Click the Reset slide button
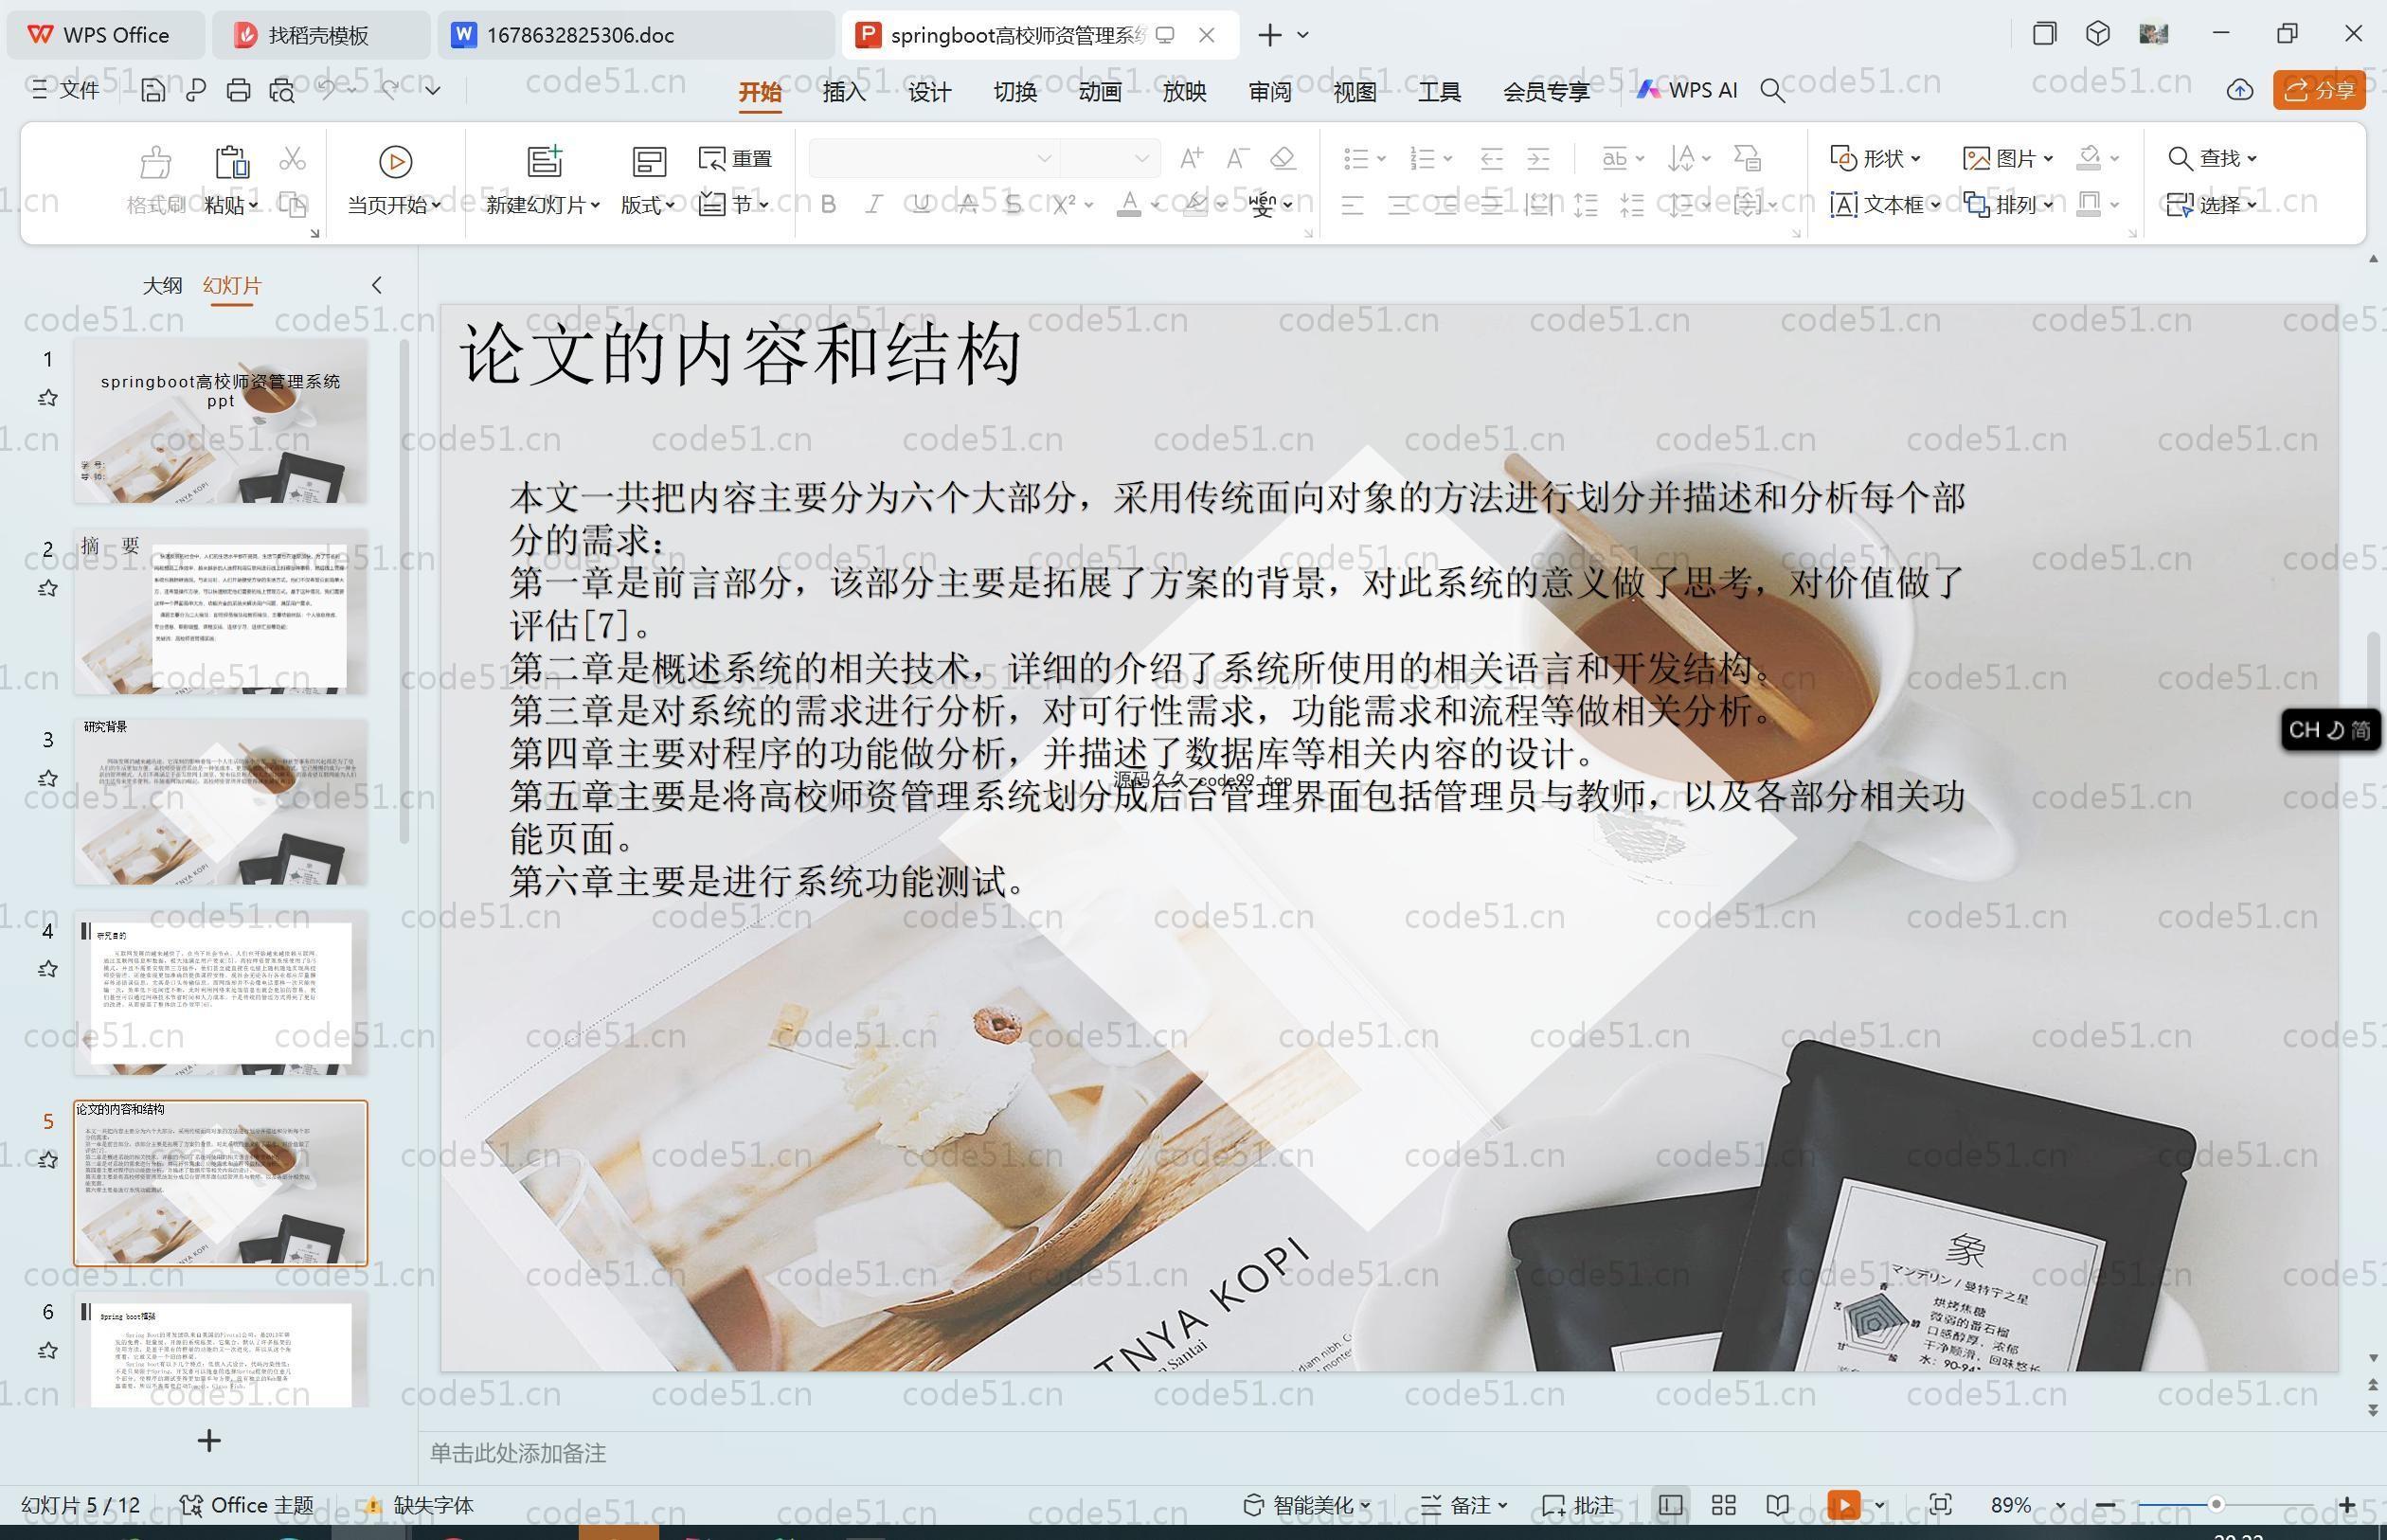The width and height of the screenshot is (2387, 1540). [x=735, y=158]
